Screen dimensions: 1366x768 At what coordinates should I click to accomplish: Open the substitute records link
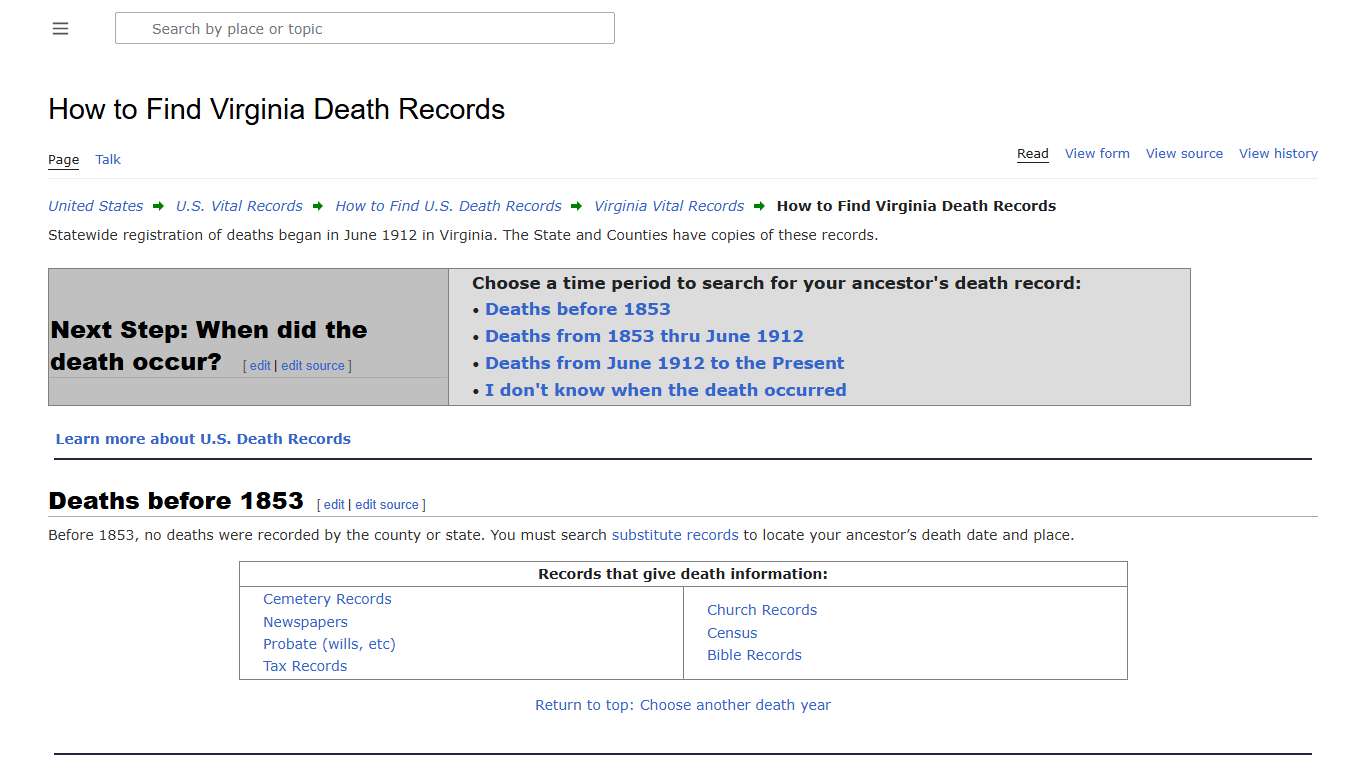pyautogui.click(x=675, y=535)
